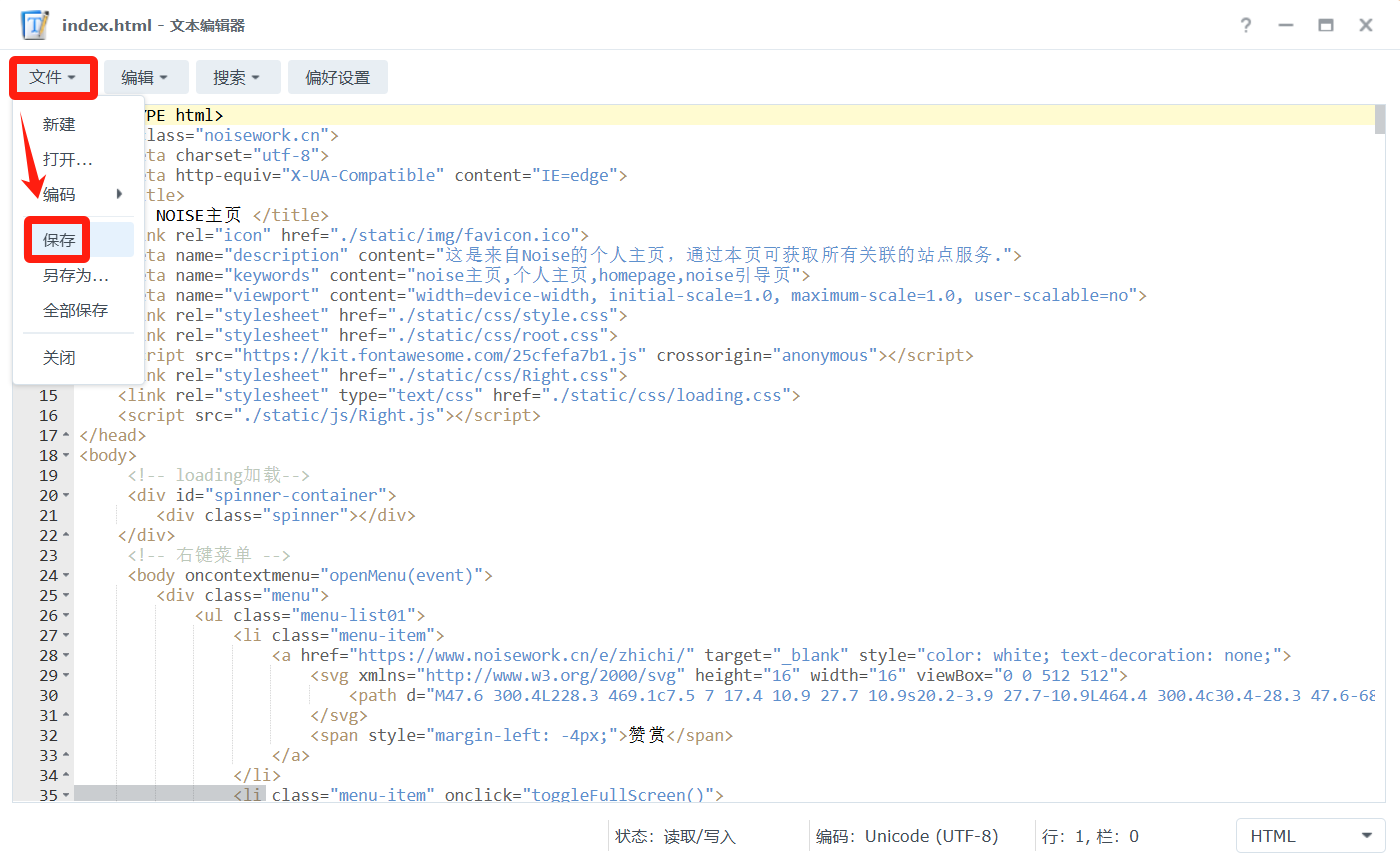Screen dimensions: 1400x866
Task: Click the text editor app icon
Action: (35, 25)
